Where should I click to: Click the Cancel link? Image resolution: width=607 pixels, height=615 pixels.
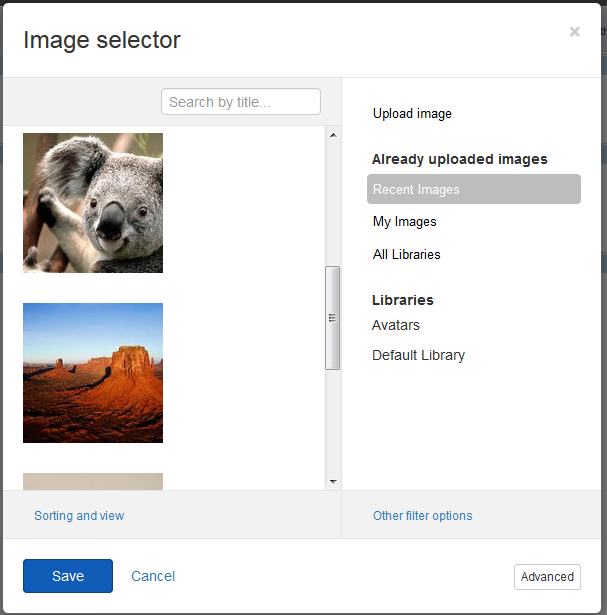pos(153,576)
